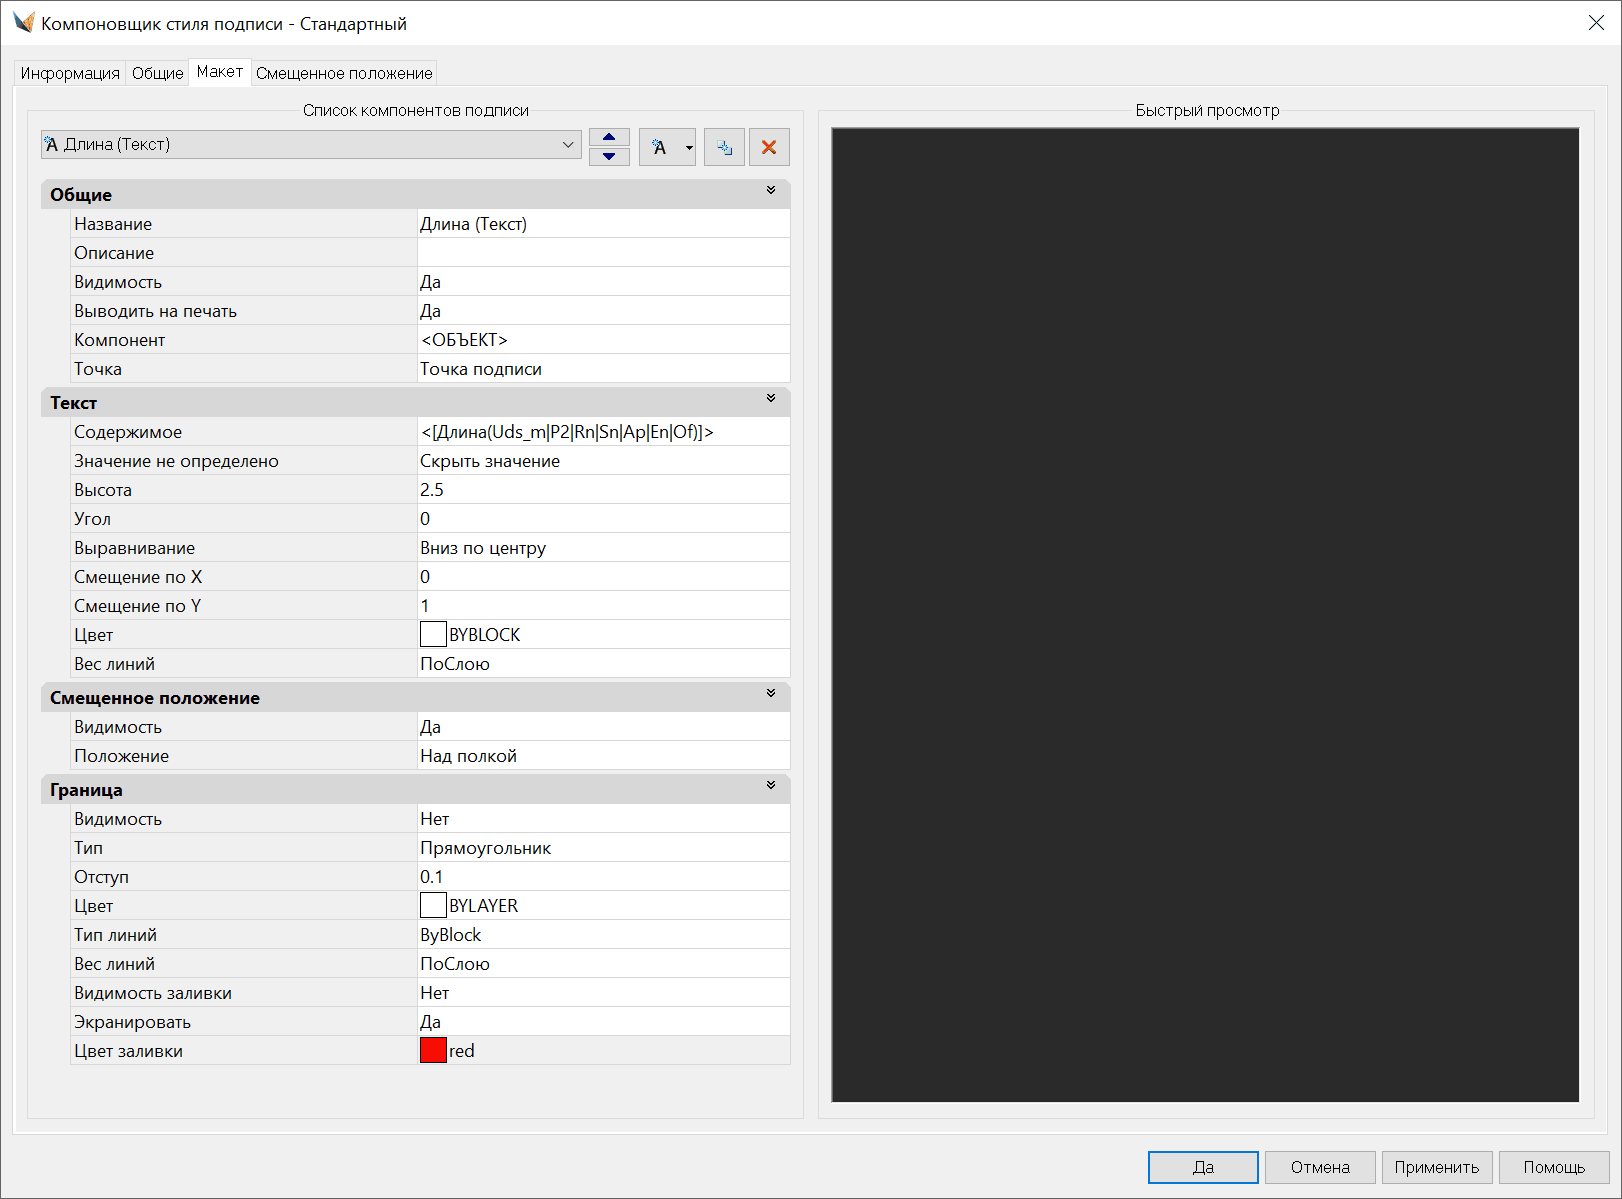Switch to the Информация tab
The width and height of the screenshot is (1622, 1199).
click(x=70, y=73)
